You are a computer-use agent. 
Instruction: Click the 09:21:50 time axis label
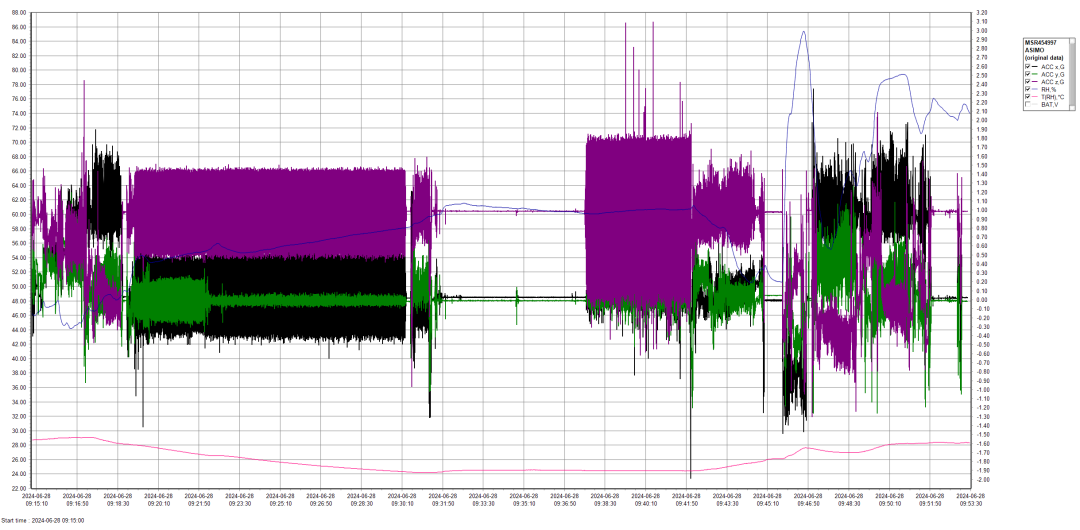point(200,503)
